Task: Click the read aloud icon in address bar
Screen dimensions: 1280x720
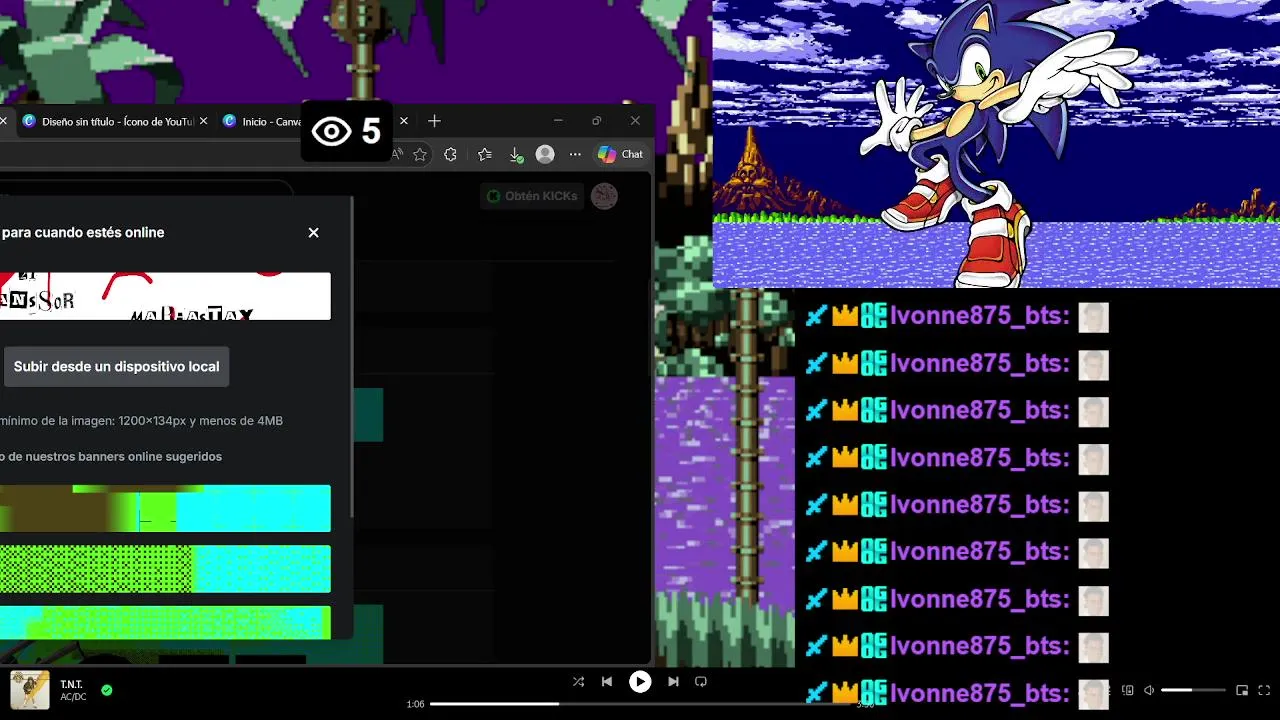Action: [397, 154]
